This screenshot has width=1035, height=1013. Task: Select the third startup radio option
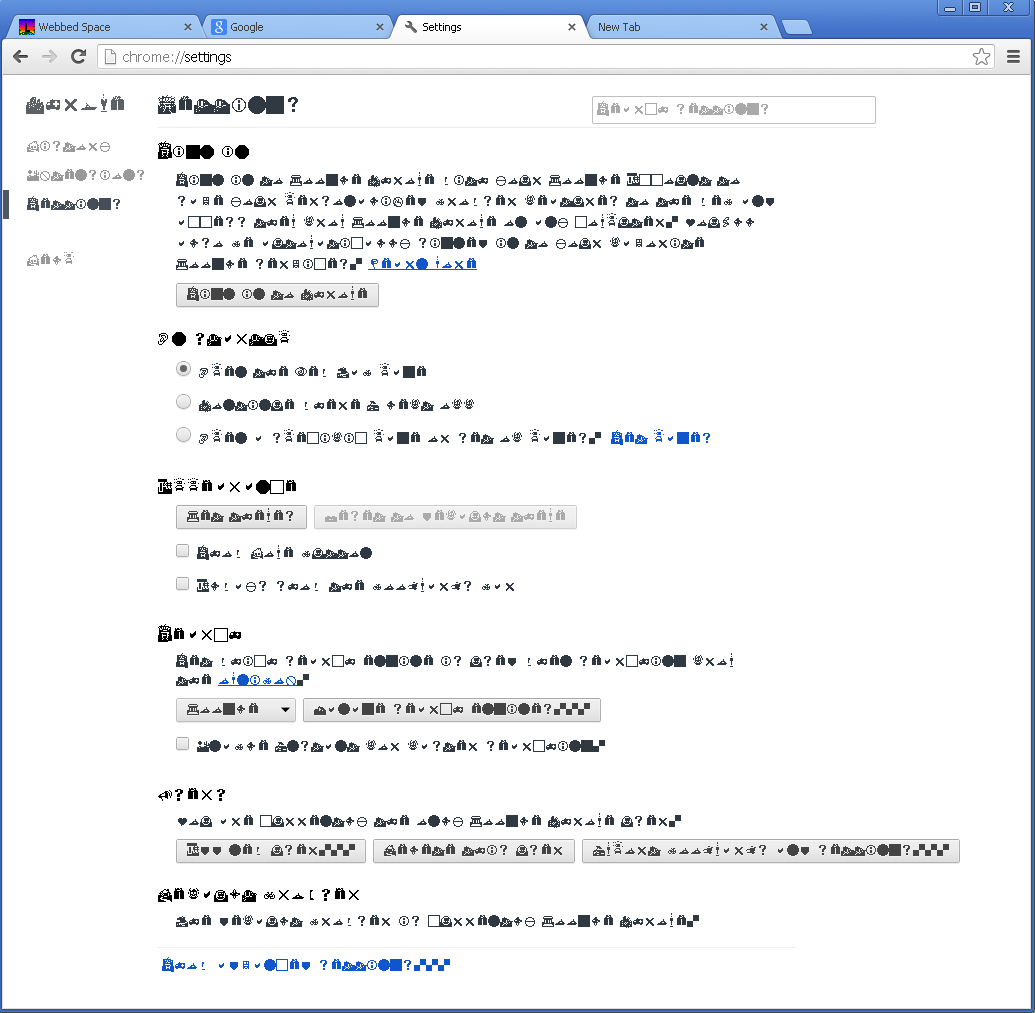[x=183, y=435]
